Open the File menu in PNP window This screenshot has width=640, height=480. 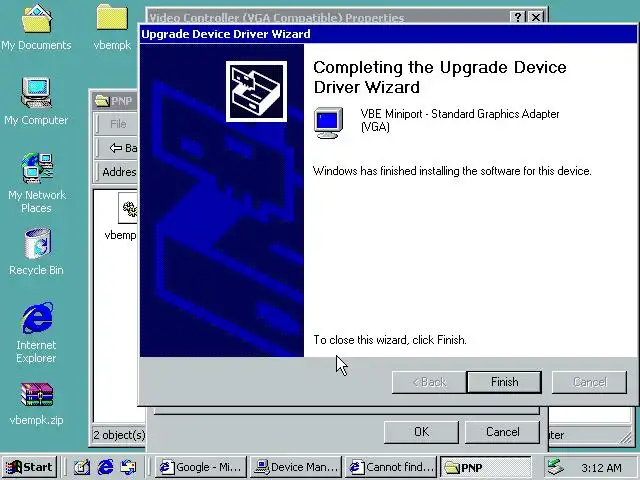118,124
